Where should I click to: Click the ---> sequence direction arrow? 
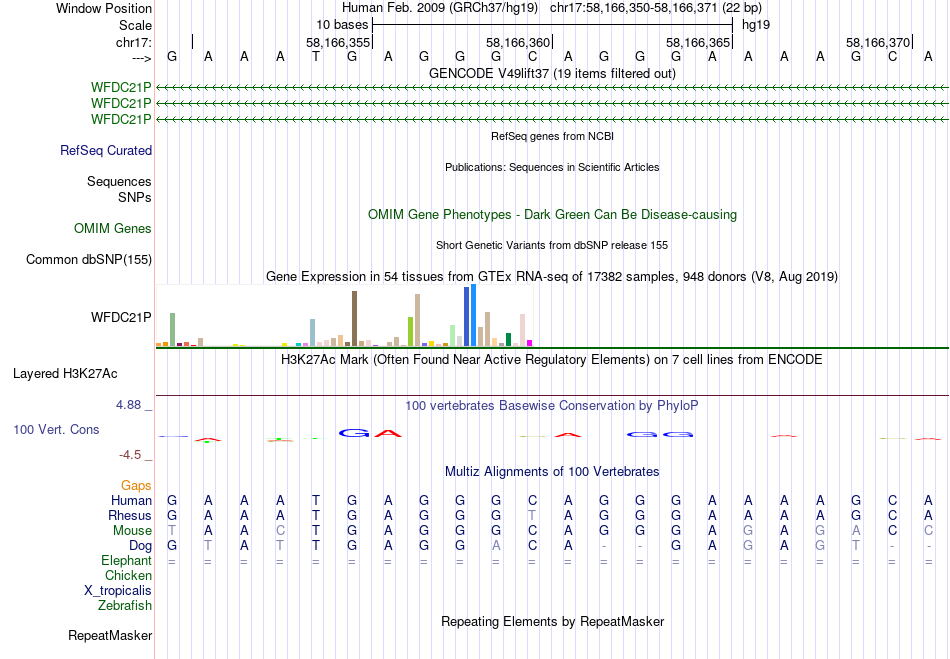(x=141, y=58)
